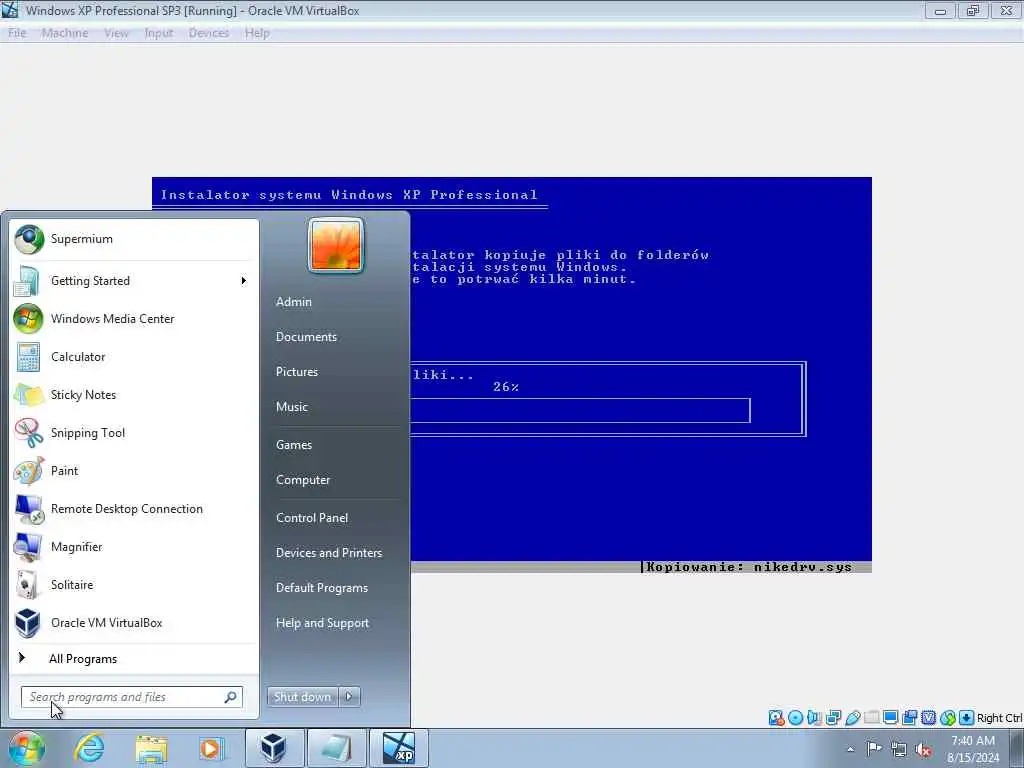Open Default Programs

coord(322,588)
